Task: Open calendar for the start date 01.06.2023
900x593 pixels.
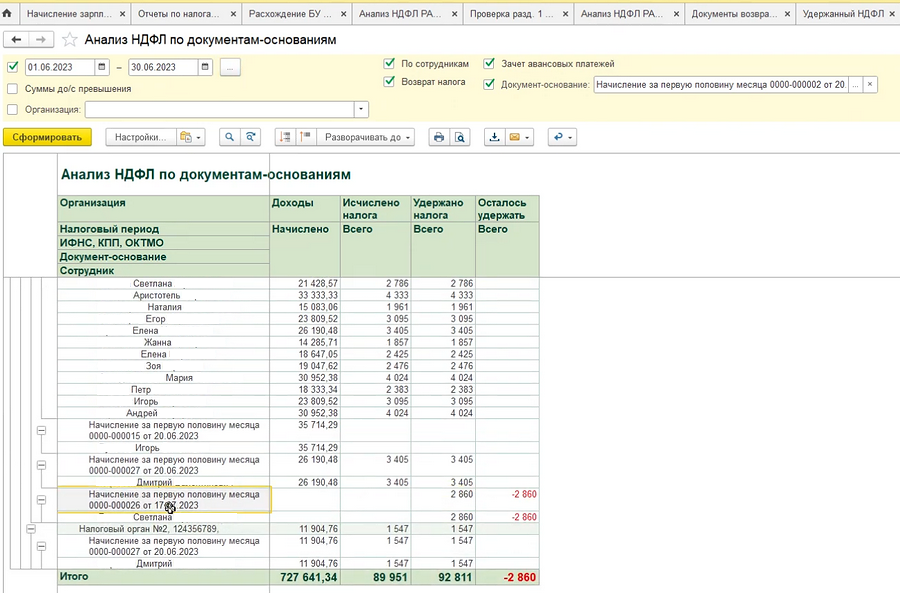Action: 102,67
